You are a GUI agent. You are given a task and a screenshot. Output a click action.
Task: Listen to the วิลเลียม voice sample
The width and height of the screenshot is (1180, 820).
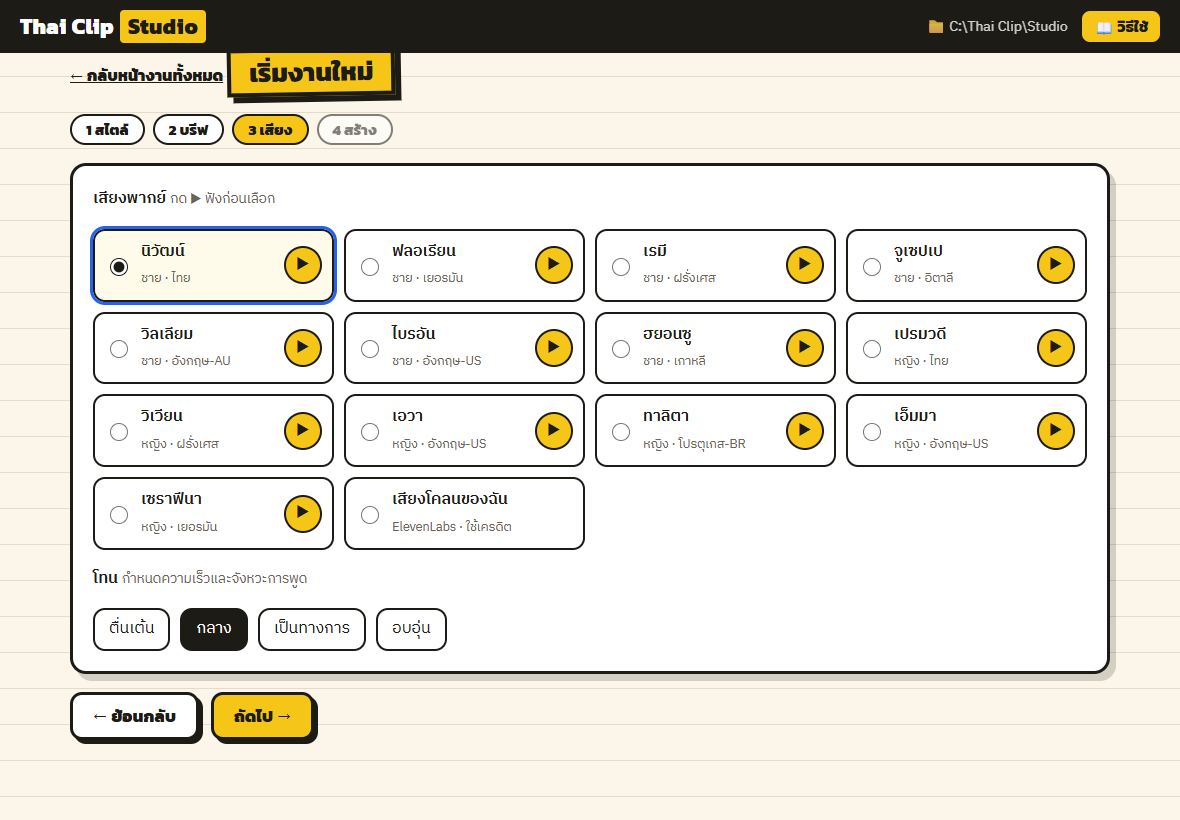coord(303,348)
